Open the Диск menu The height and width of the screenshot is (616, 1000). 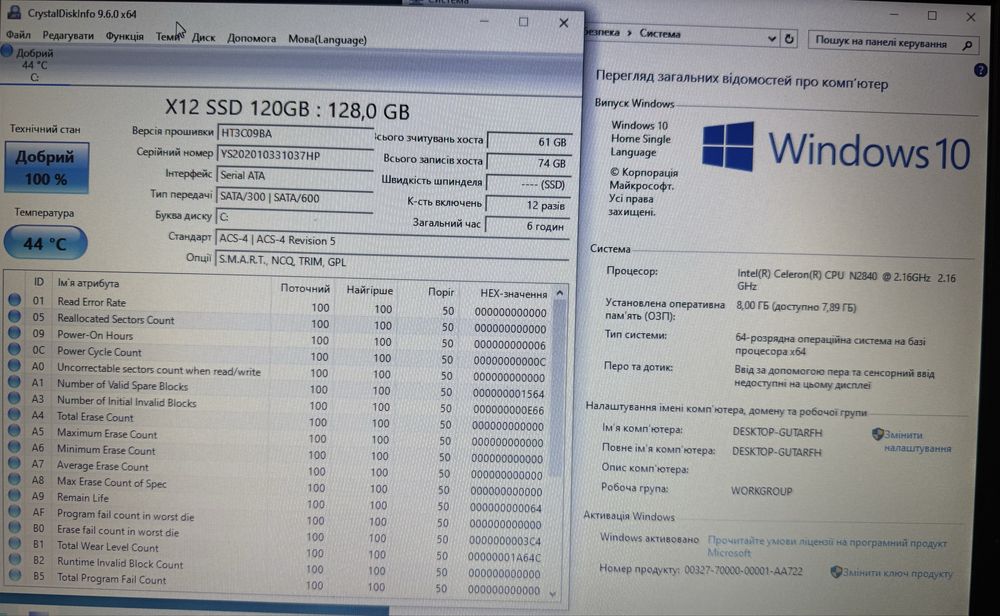tap(203, 38)
